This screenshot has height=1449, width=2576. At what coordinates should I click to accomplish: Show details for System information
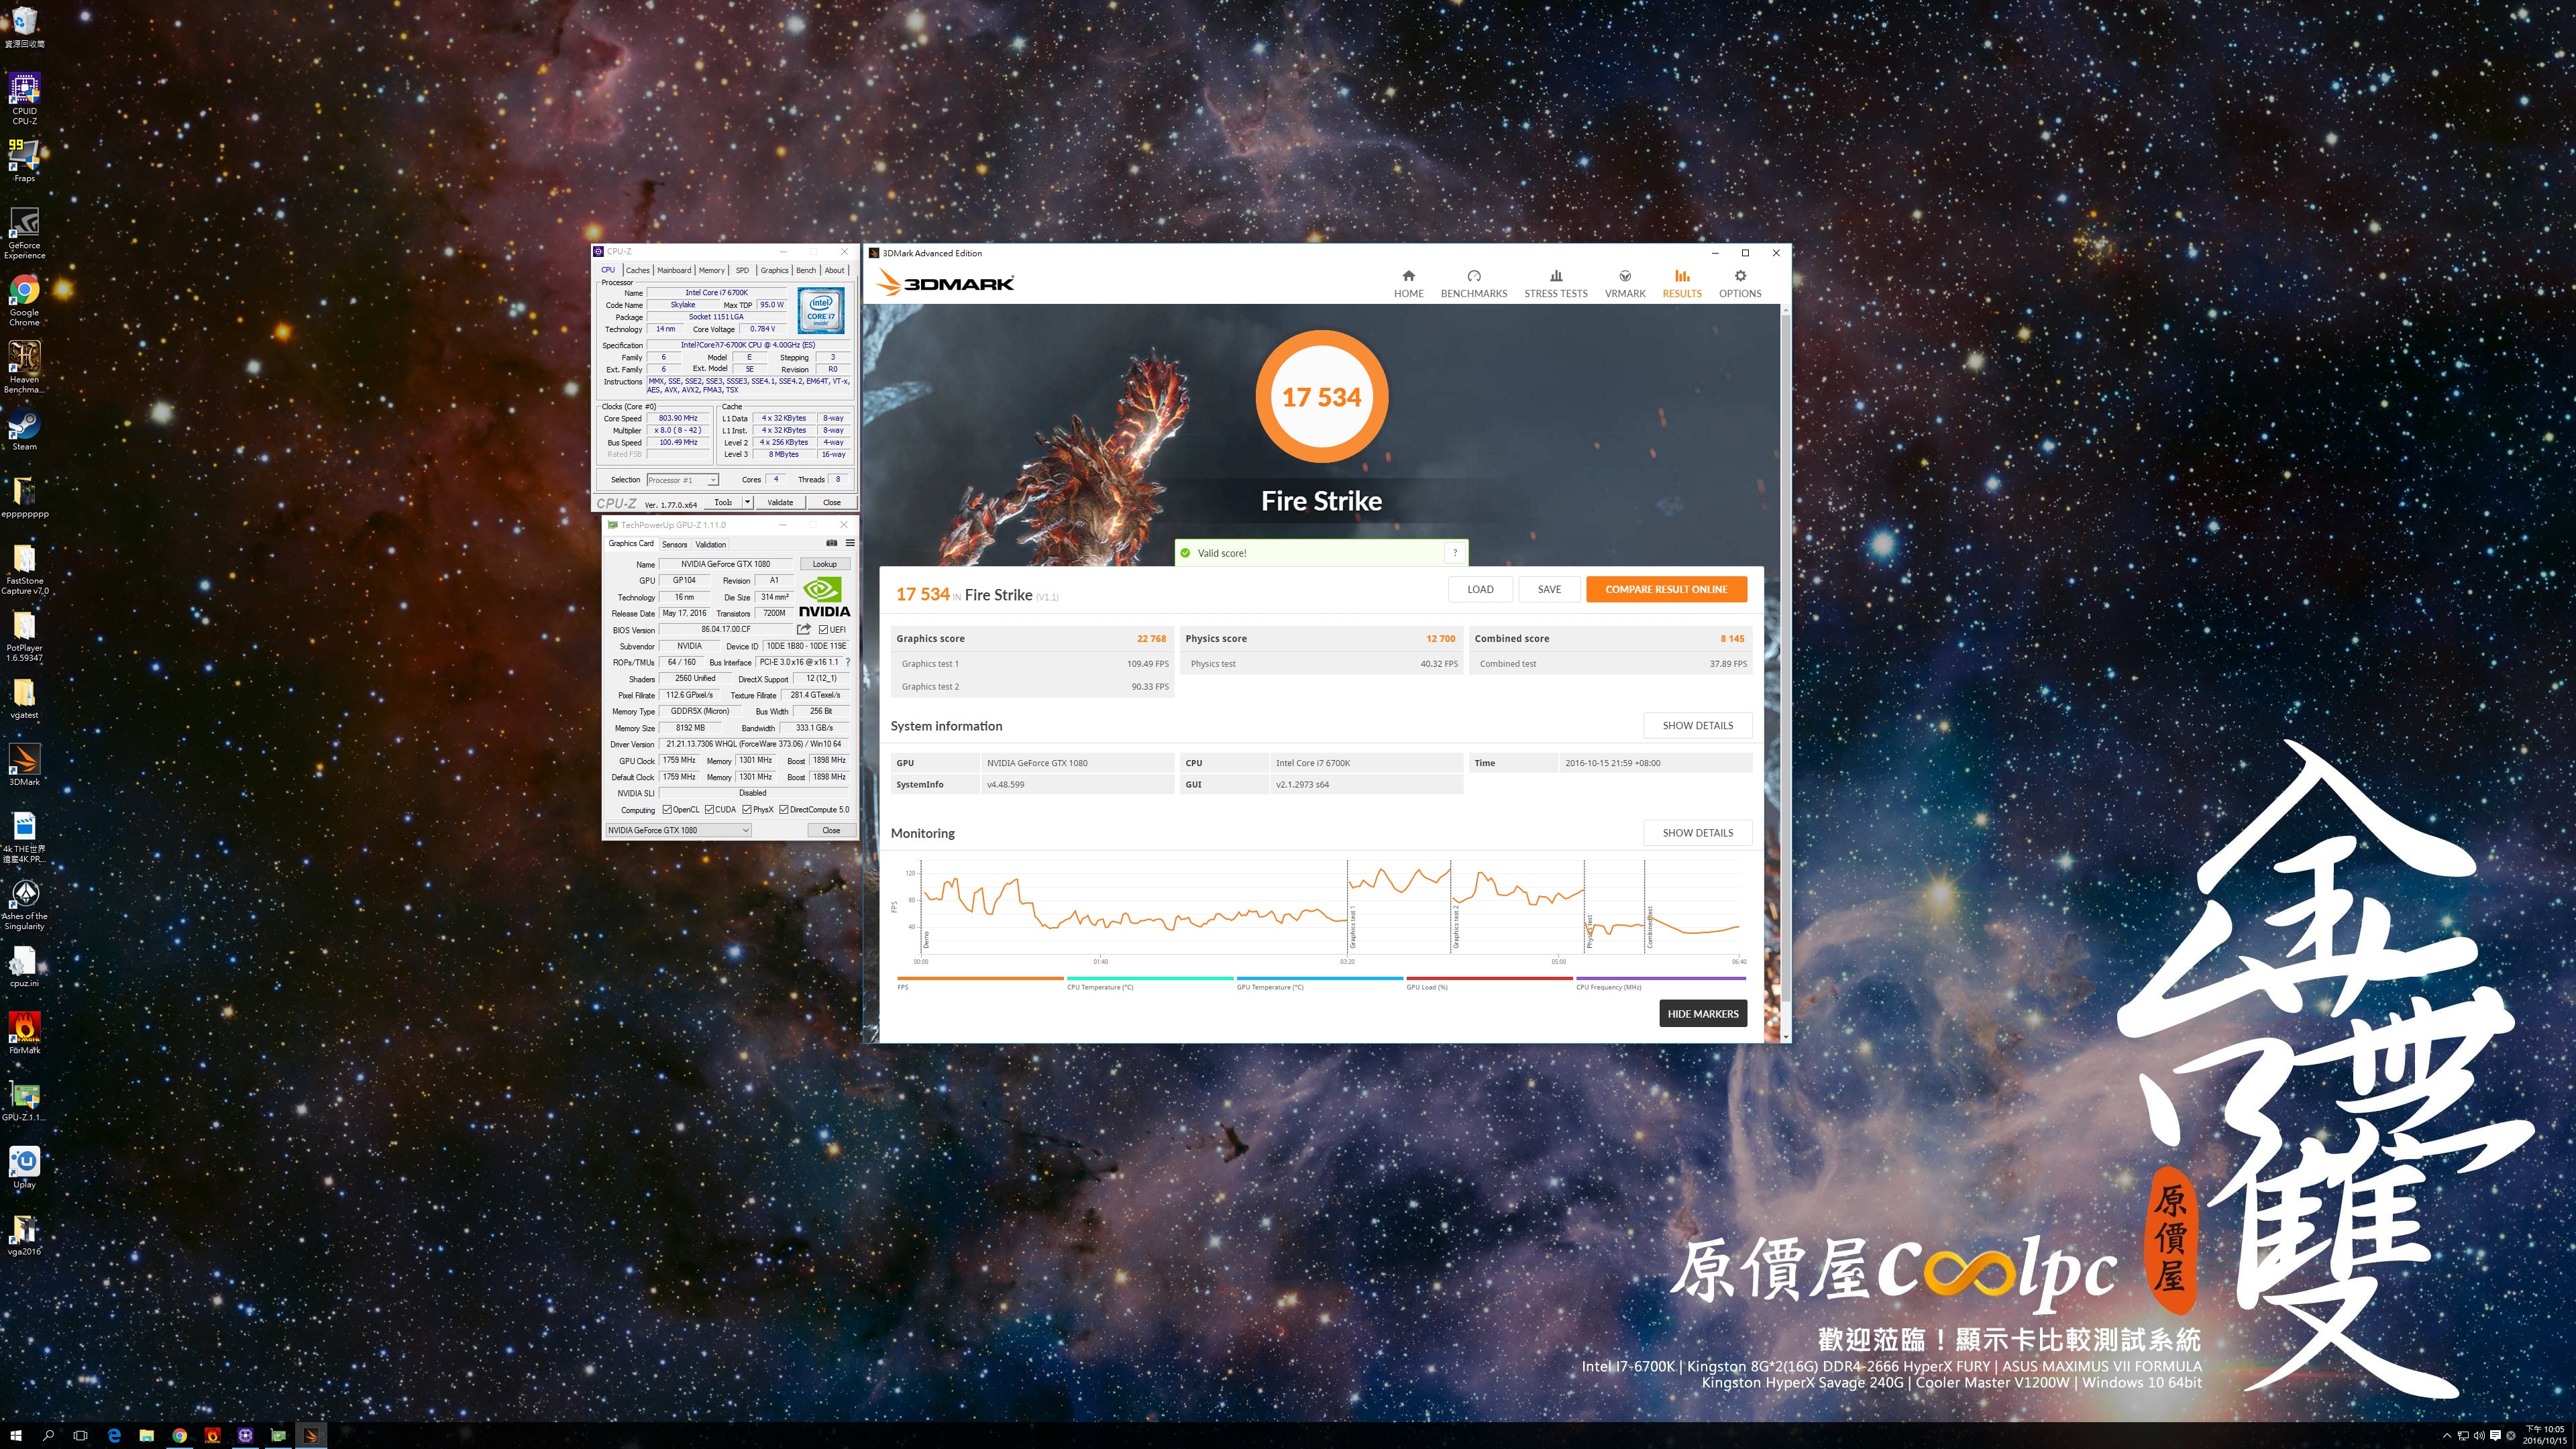1697,725
